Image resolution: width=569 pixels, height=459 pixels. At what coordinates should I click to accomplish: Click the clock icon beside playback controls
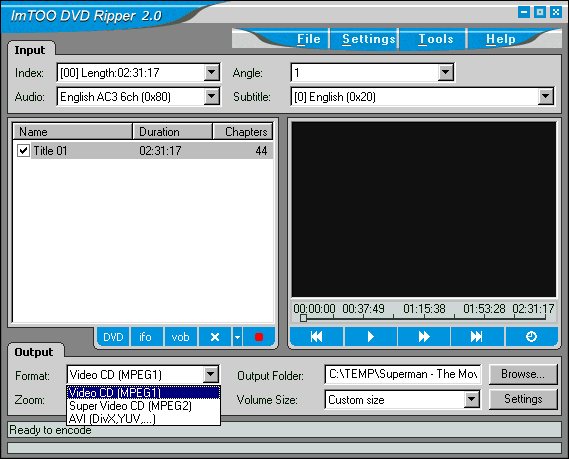coord(531,337)
